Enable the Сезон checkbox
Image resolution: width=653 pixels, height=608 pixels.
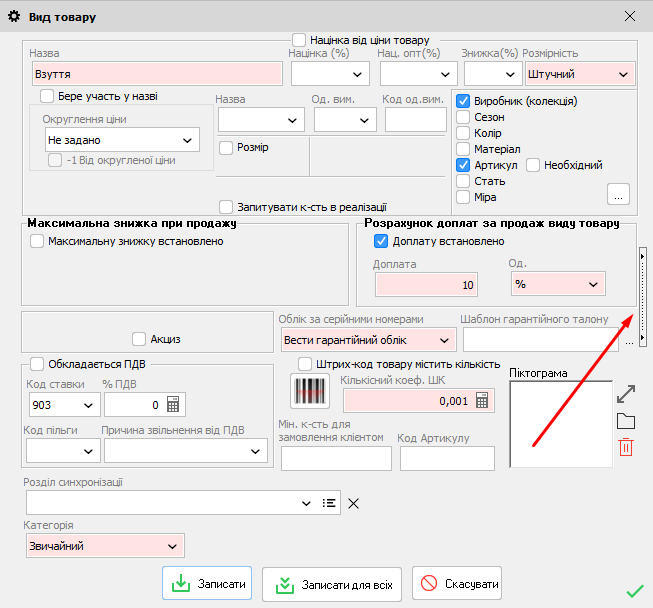pos(463,117)
